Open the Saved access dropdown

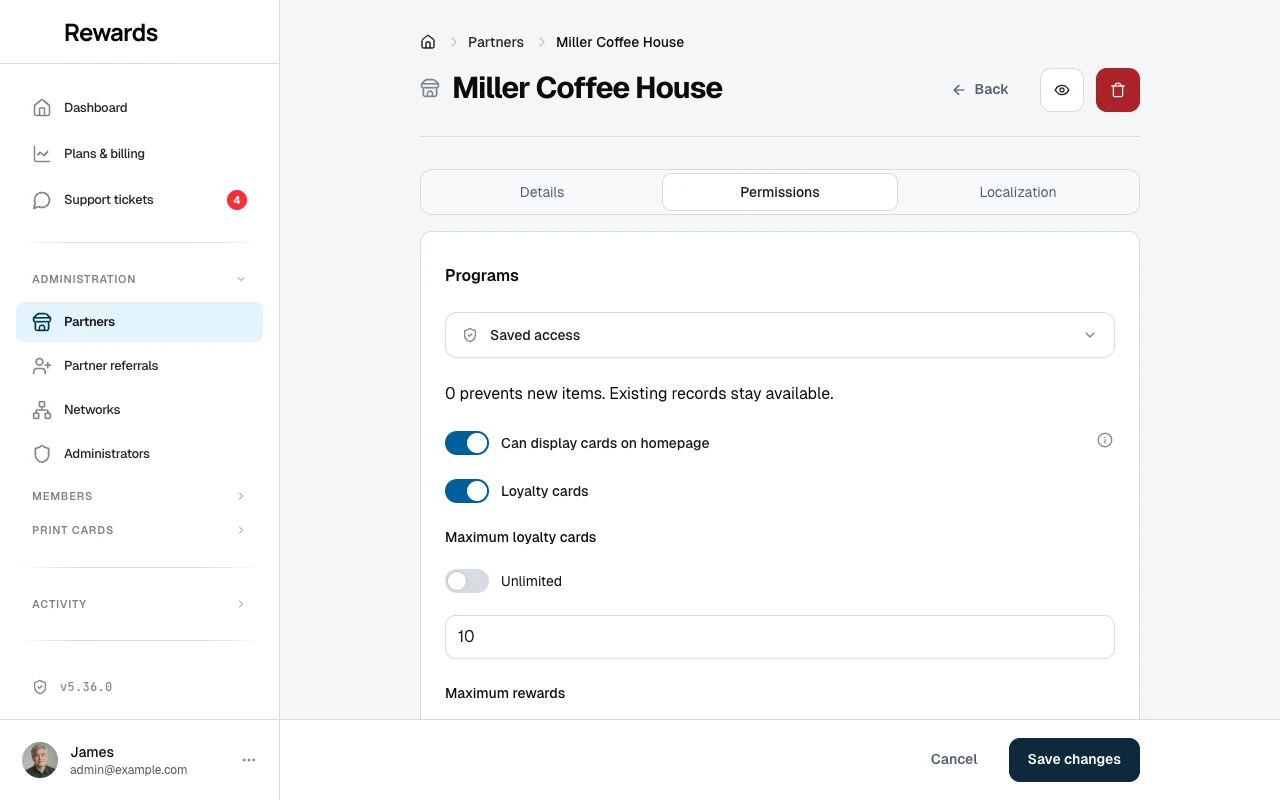click(x=780, y=335)
